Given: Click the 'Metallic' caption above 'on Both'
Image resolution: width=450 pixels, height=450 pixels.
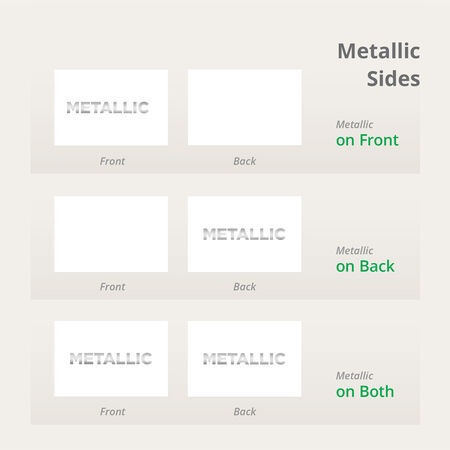Looking at the screenshot, I should 354,376.
